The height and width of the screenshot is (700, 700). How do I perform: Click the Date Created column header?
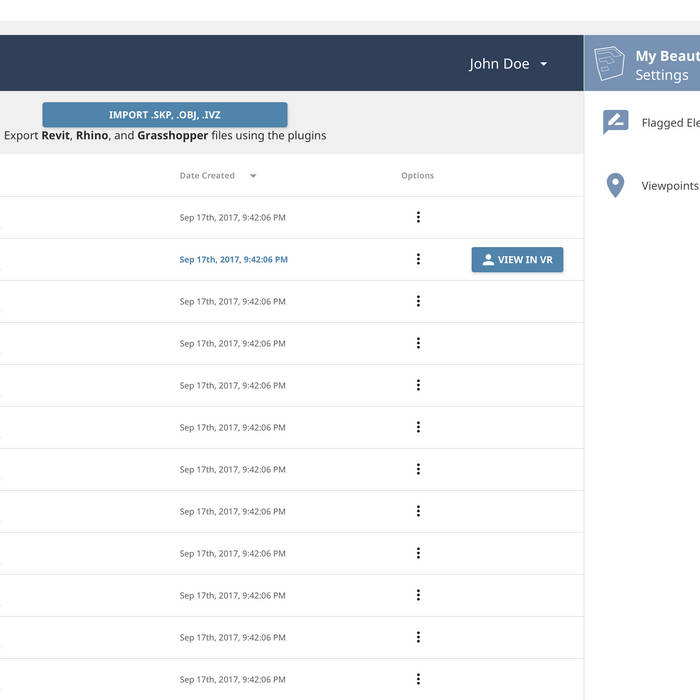point(207,176)
